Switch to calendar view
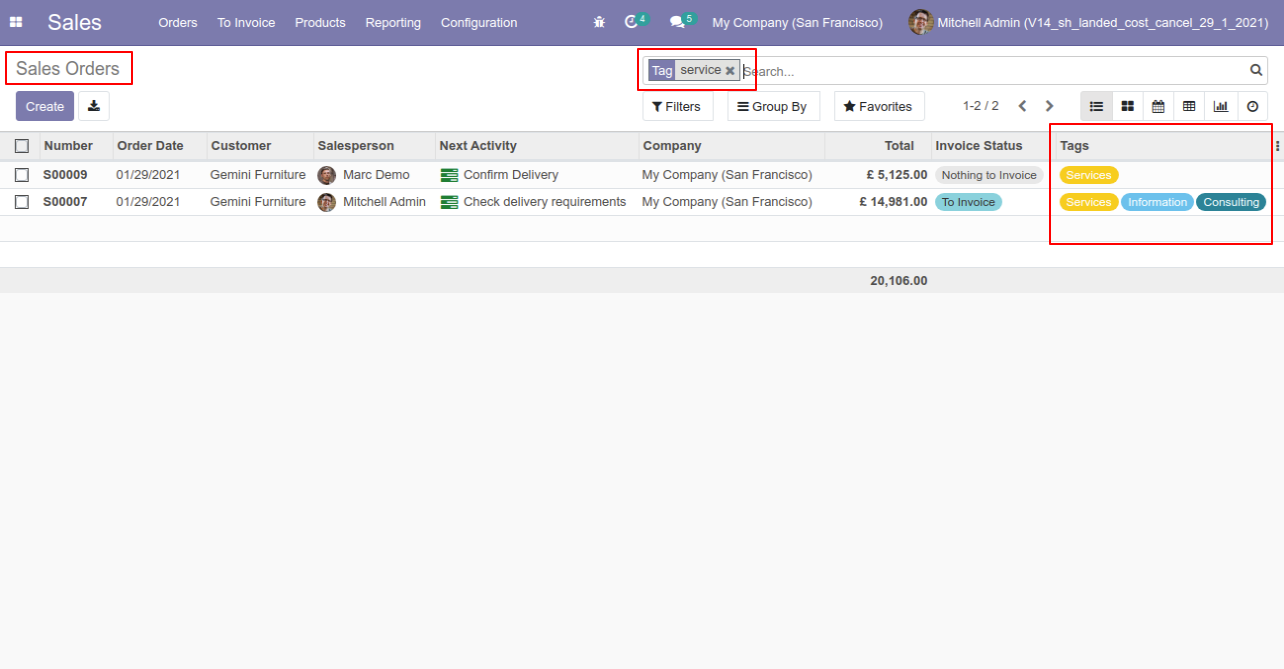The width and height of the screenshot is (1284, 669). (1158, 106)
